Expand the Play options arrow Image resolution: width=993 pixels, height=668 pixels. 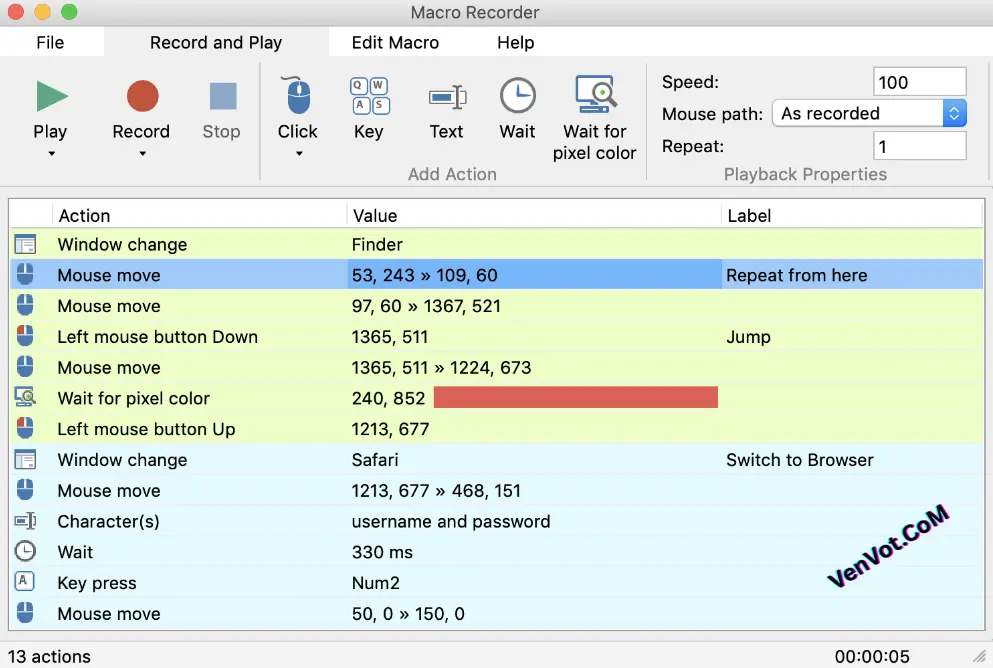click(x=51, y=153)
